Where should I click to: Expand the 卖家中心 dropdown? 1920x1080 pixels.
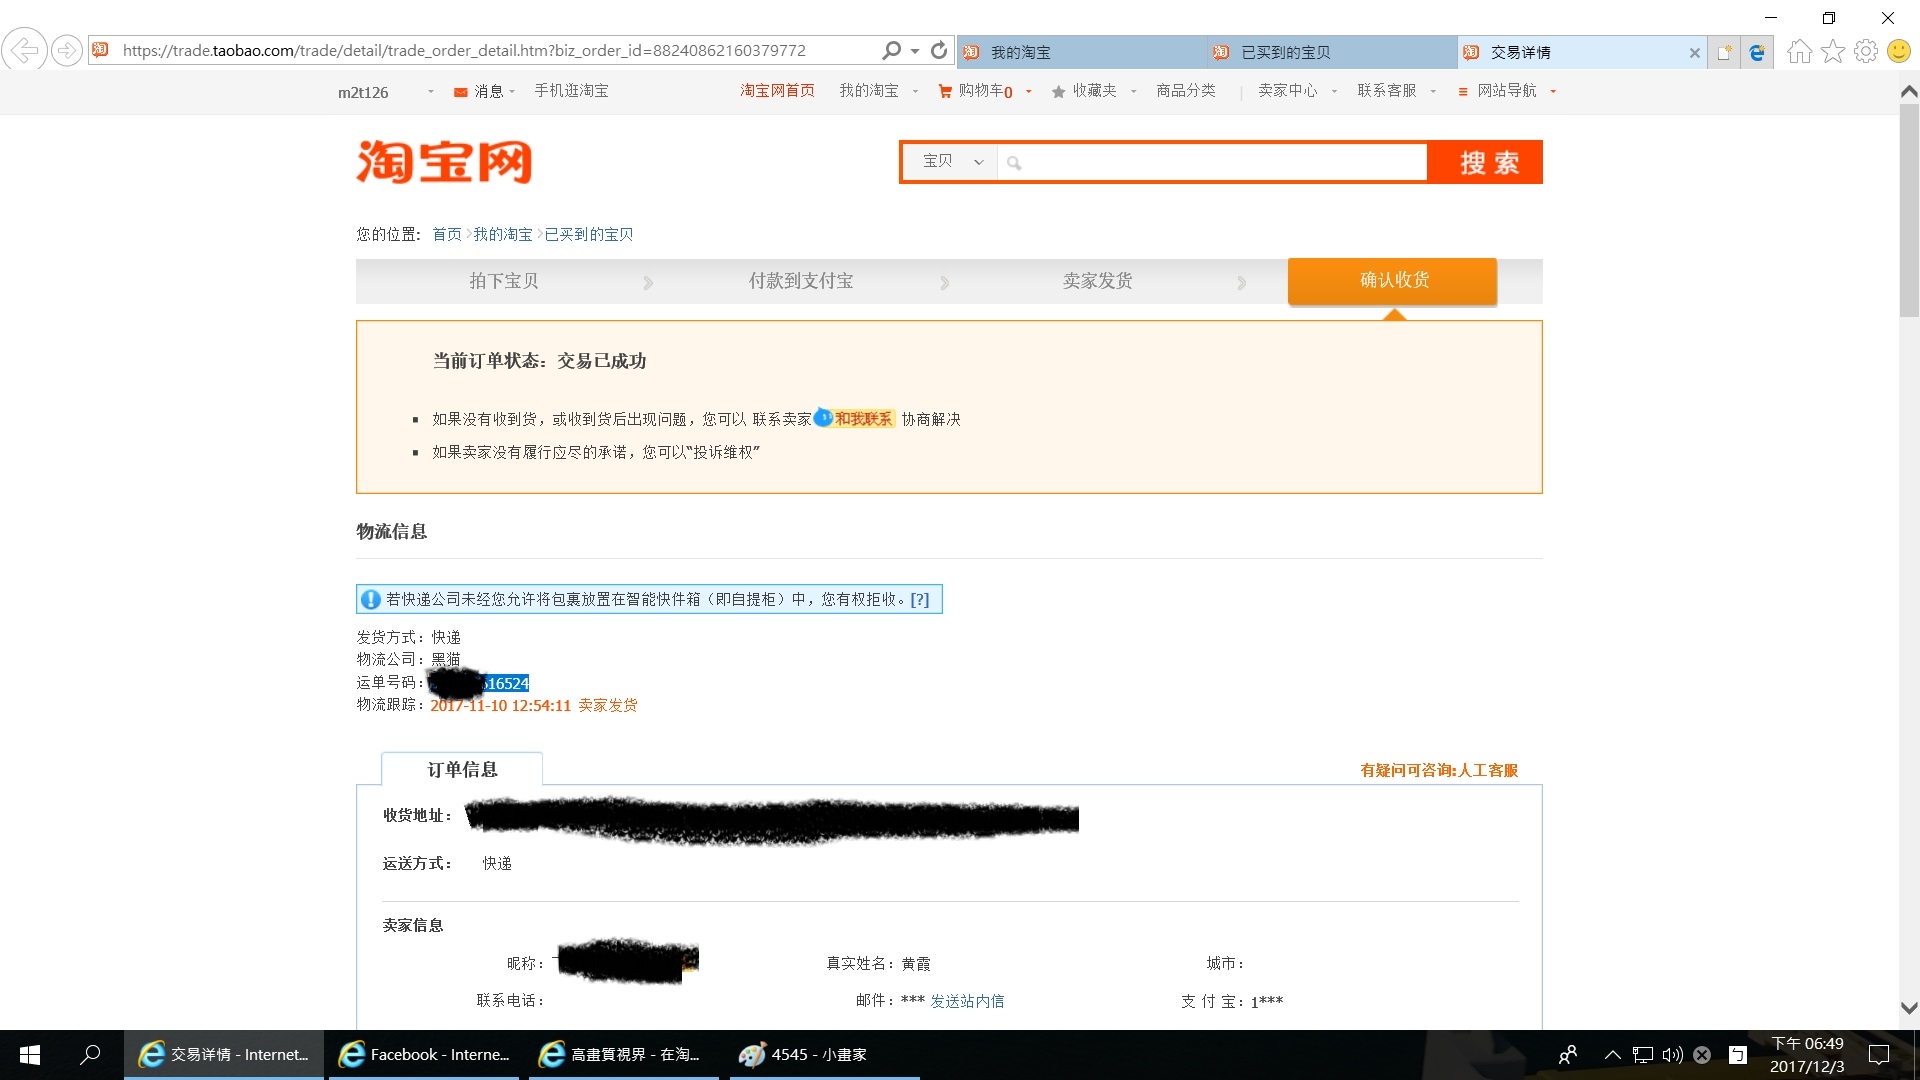click(x=1334, y=91)
